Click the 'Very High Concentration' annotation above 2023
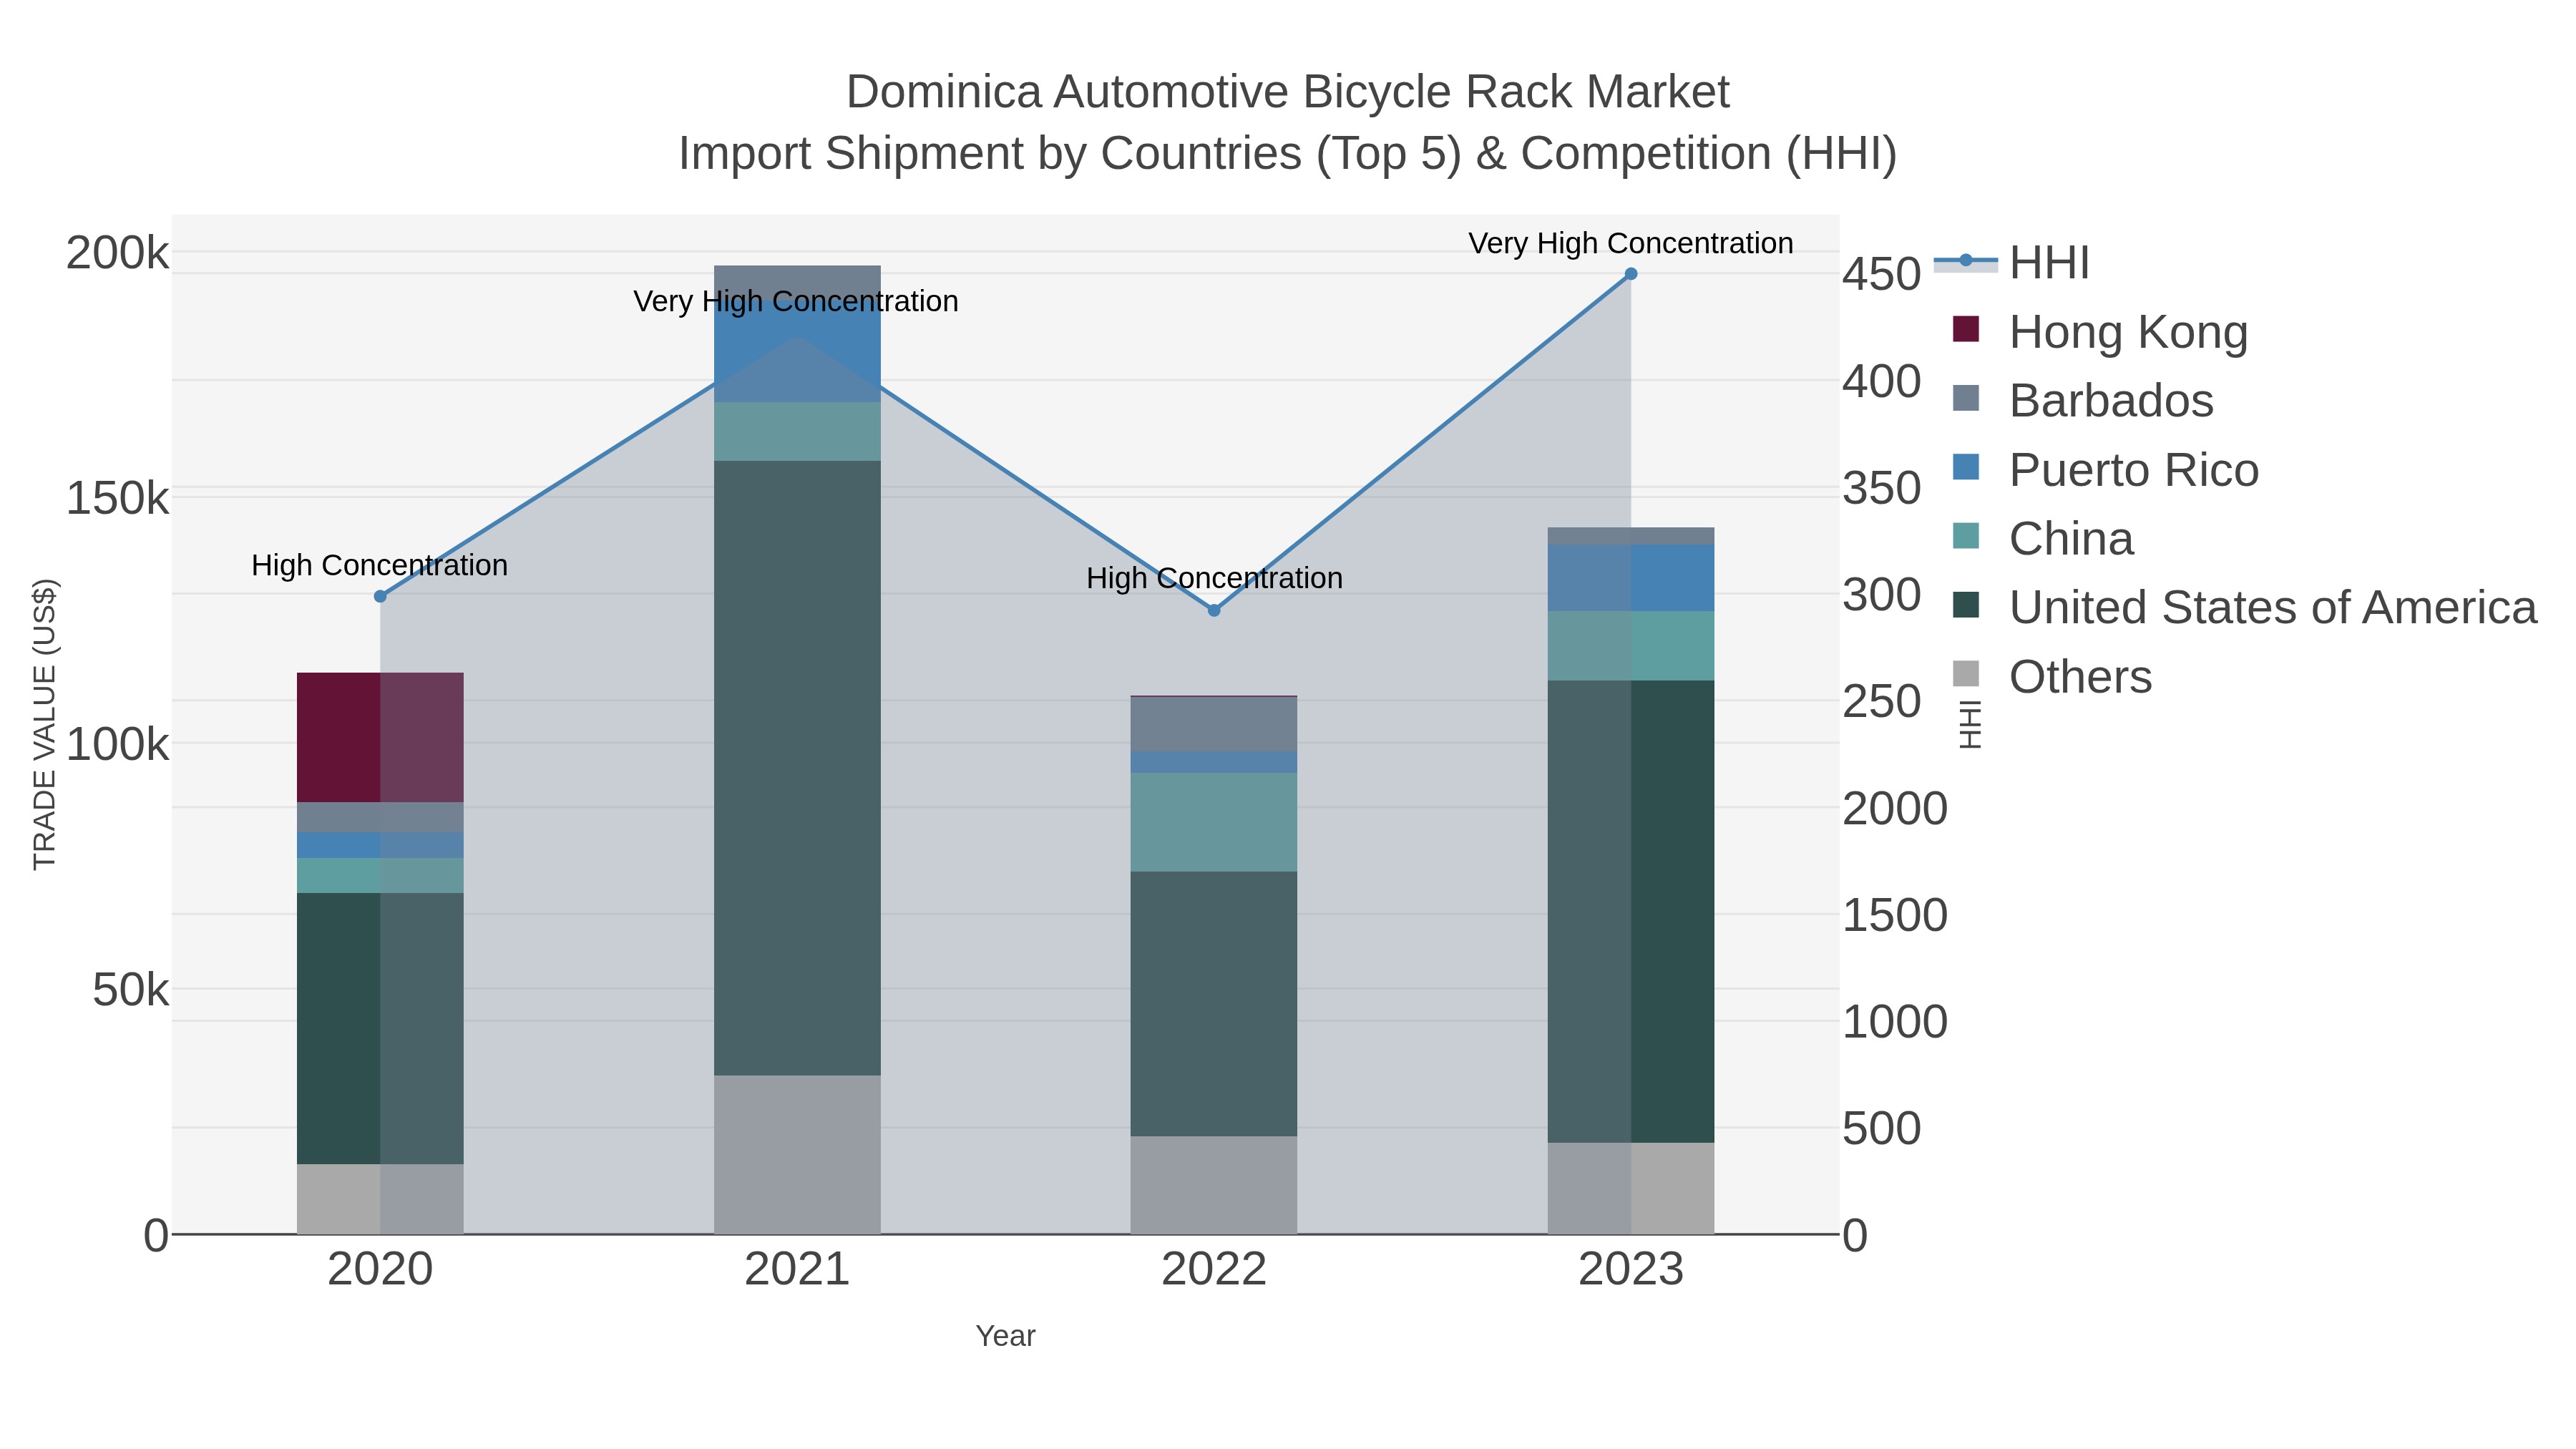The width and height of the screenshot is (2576, 1449). point(1631,243)
